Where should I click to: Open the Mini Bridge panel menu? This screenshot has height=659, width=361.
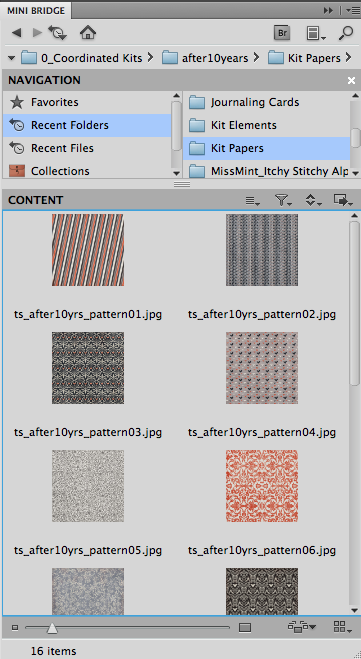point(353,11)
